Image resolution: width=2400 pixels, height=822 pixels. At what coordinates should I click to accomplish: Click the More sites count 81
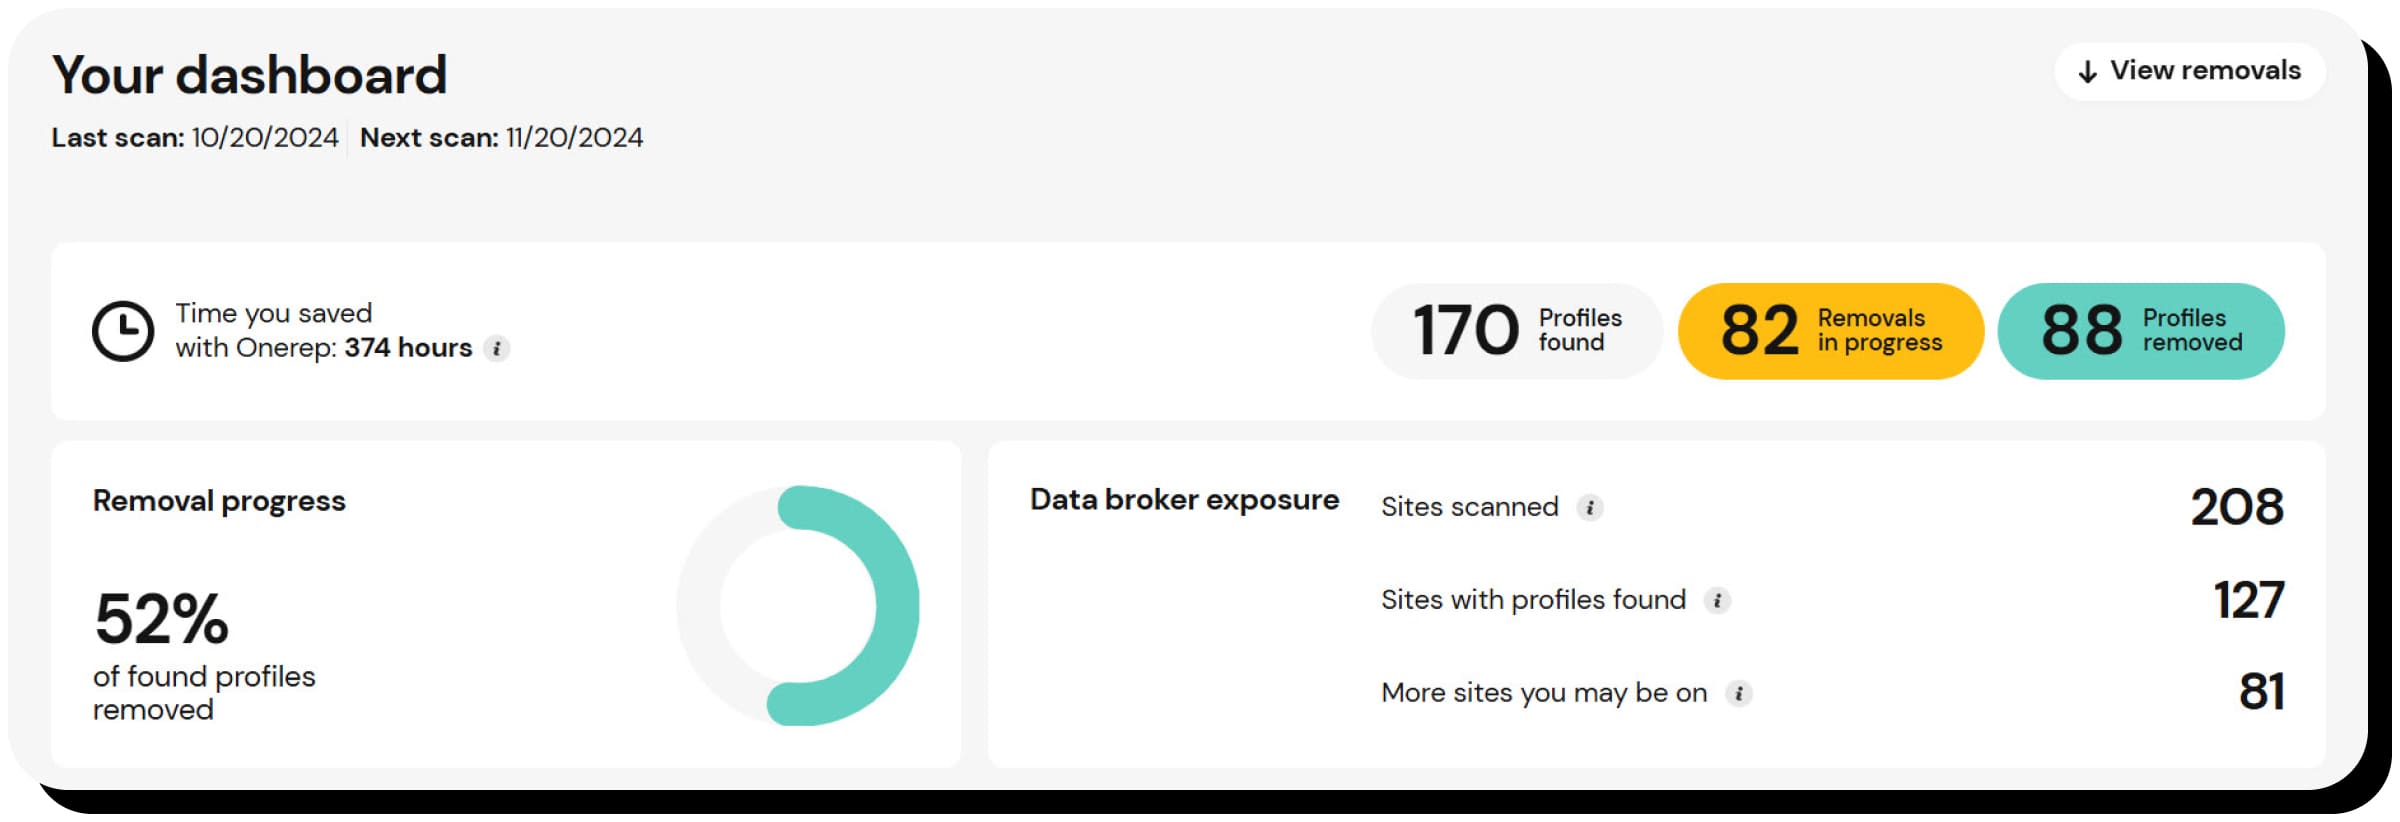[x=2261, y=692]
